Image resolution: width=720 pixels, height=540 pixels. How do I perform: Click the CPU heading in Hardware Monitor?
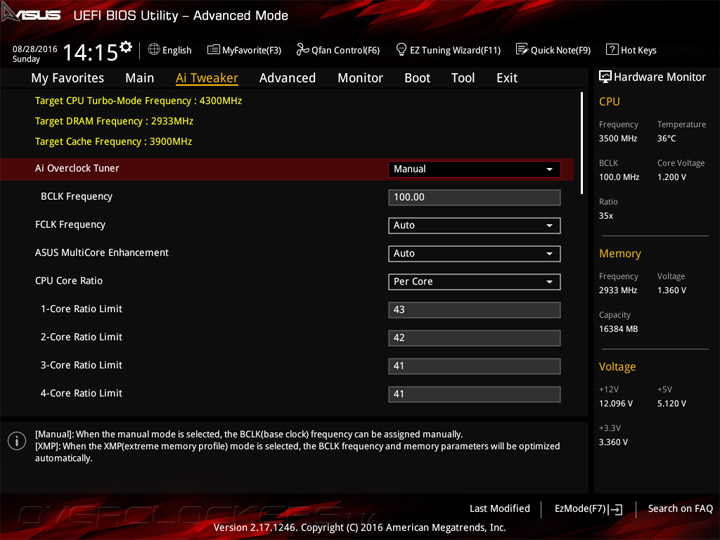point(609,101)
